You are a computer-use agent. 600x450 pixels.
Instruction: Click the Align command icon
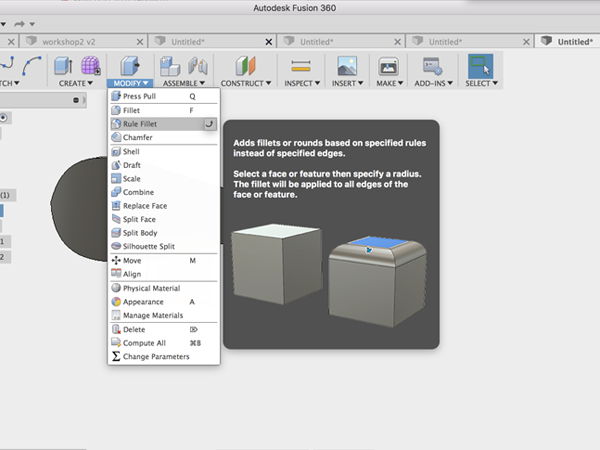pos(116,273)
